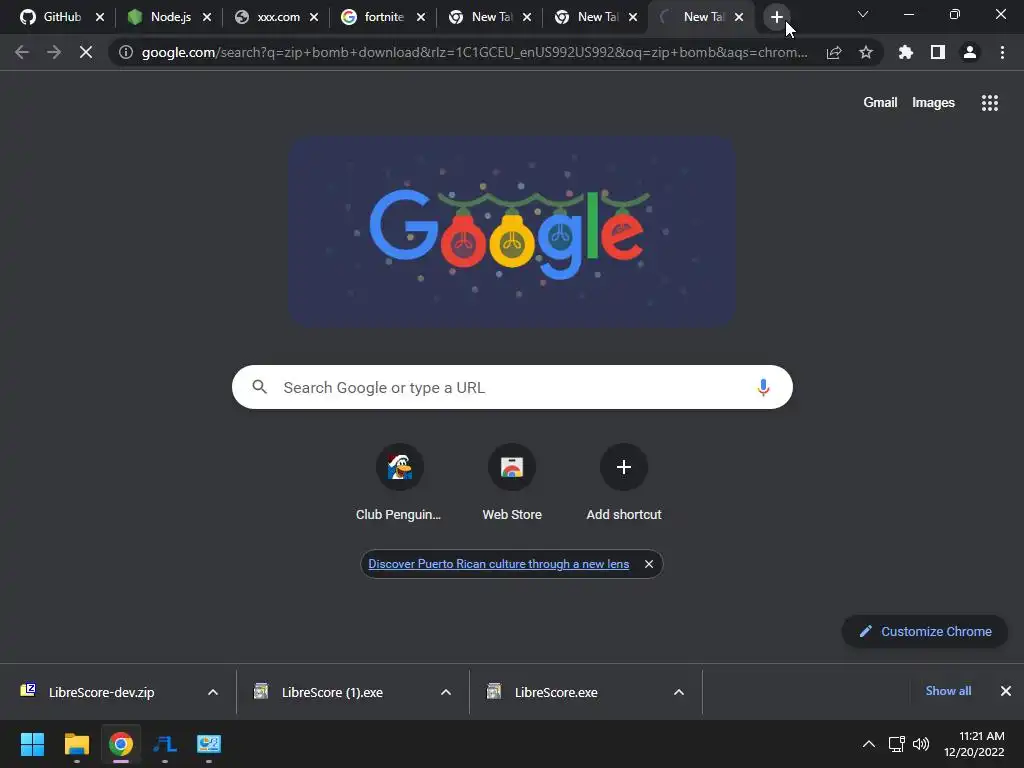Open the Chrome profile icon
This screenshot has height=768, width=1024.
(x=970, y=52)
